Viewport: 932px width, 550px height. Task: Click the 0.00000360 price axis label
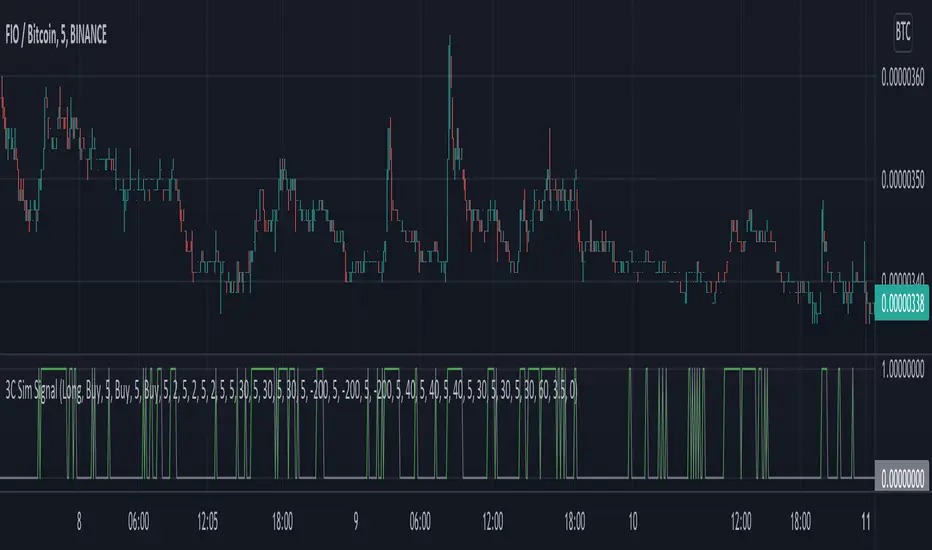click(x=902, y=77)
